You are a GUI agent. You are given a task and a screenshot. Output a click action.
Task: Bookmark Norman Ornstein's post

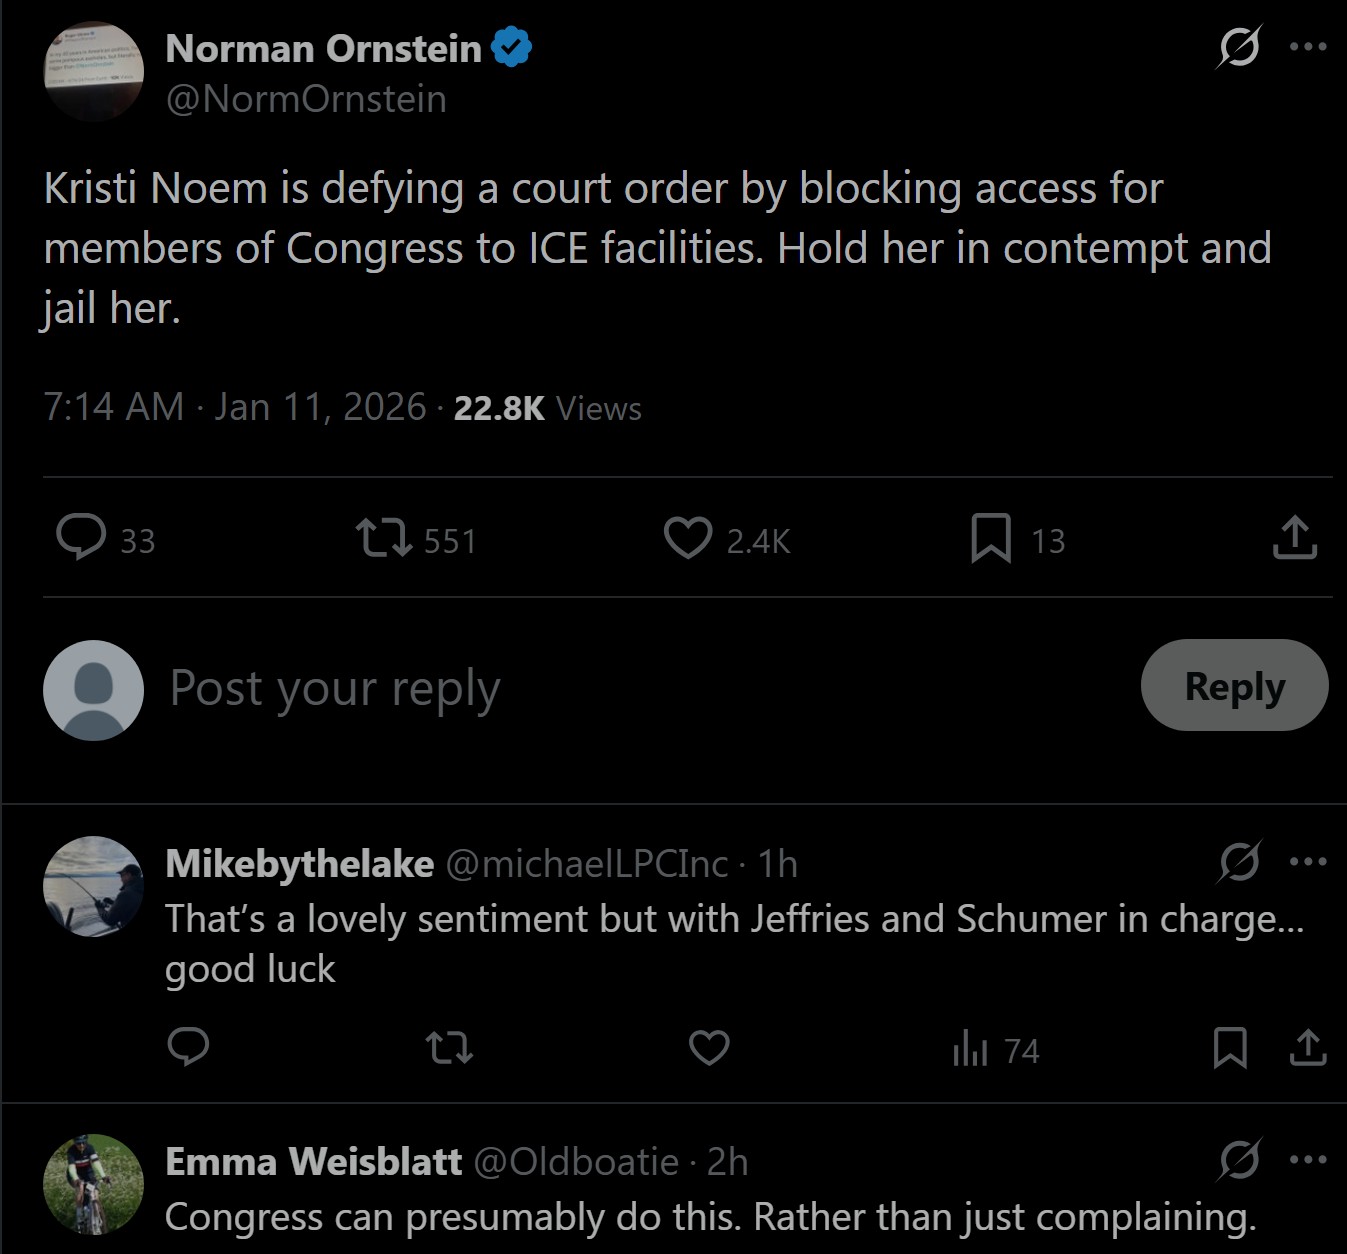pos(991,538)
